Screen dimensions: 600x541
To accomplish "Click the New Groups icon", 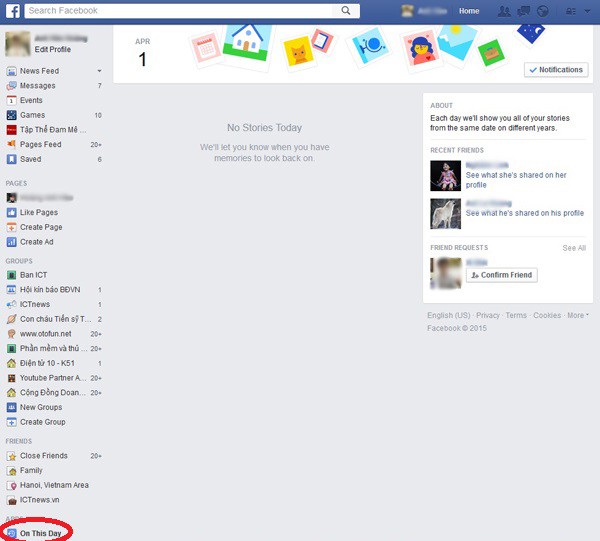I will pos(11,407).
